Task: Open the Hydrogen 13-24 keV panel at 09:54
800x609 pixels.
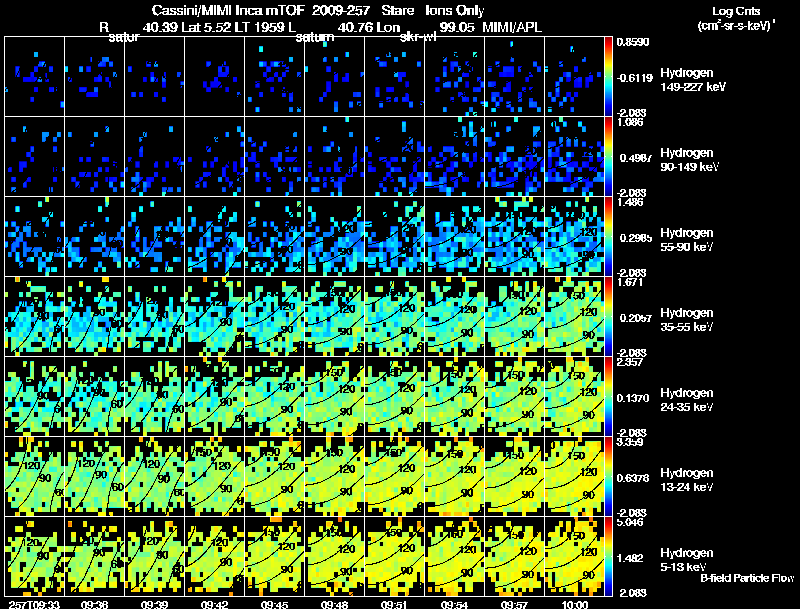Action: click(x=455, y=477)
